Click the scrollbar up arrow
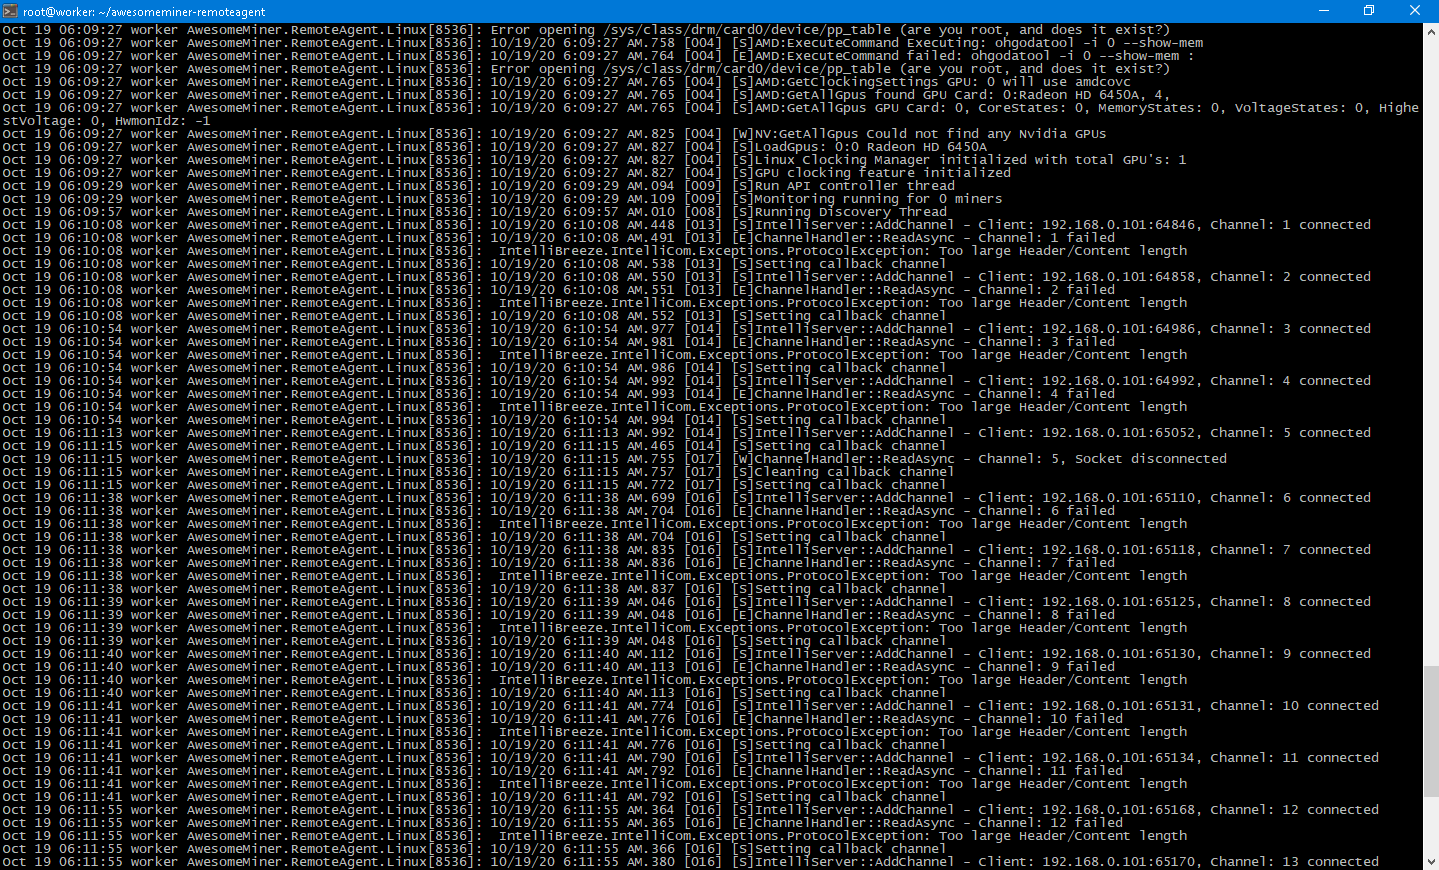This screenshot has height=870, width=1439. pos(1431,31)
